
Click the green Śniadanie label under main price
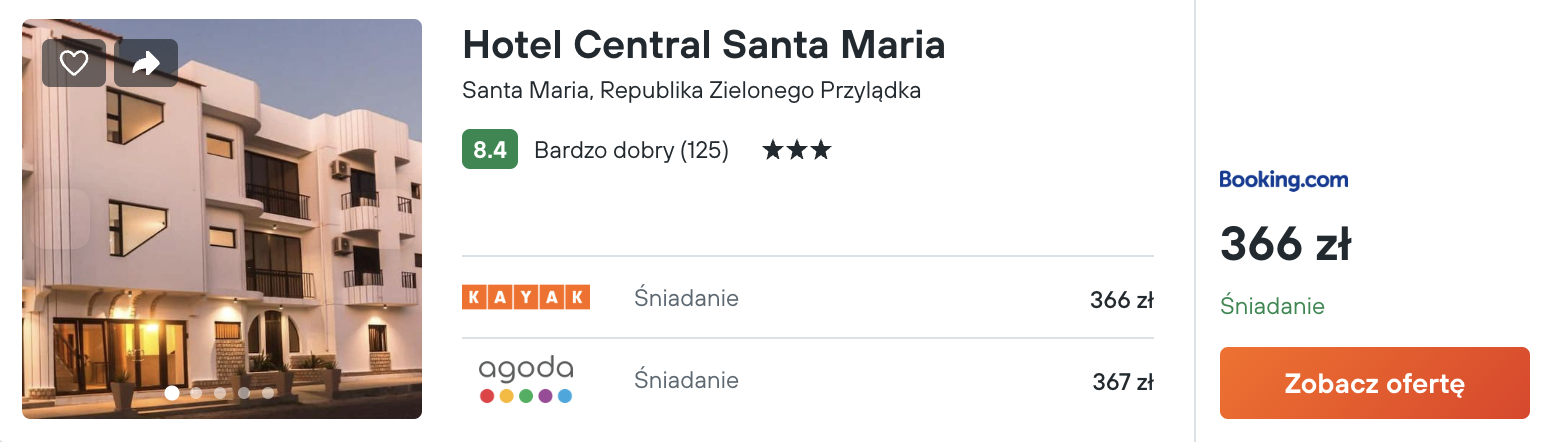pyautogui.click(x=1272, y=306)
